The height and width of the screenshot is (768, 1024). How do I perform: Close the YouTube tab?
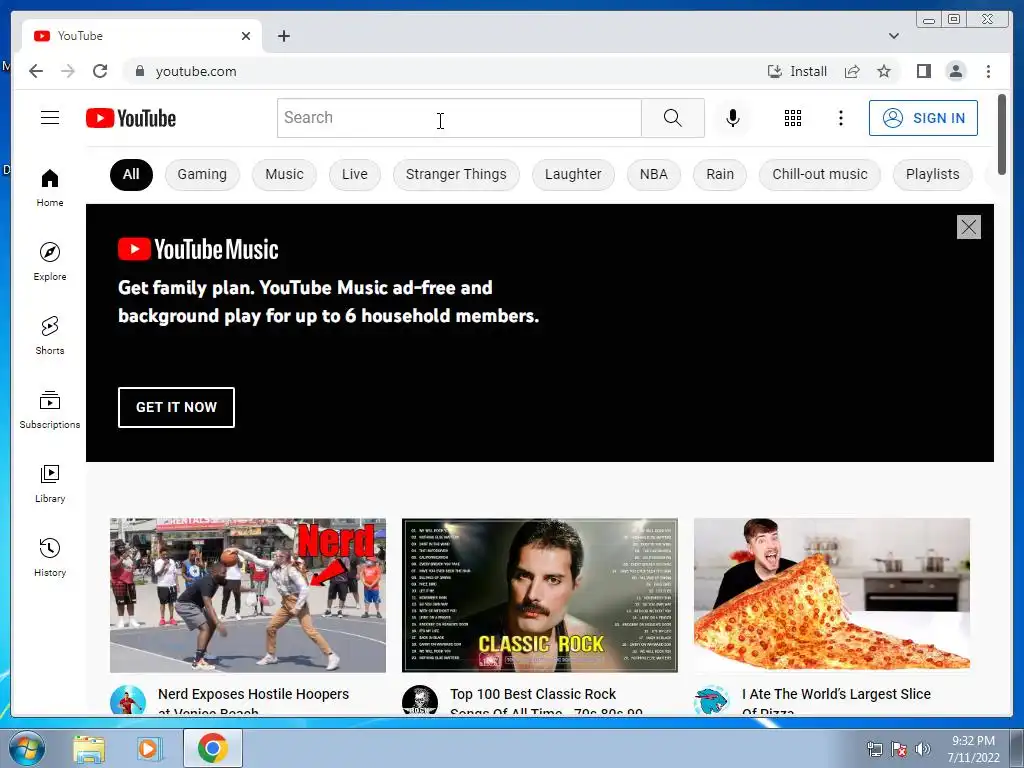point(246,36)
